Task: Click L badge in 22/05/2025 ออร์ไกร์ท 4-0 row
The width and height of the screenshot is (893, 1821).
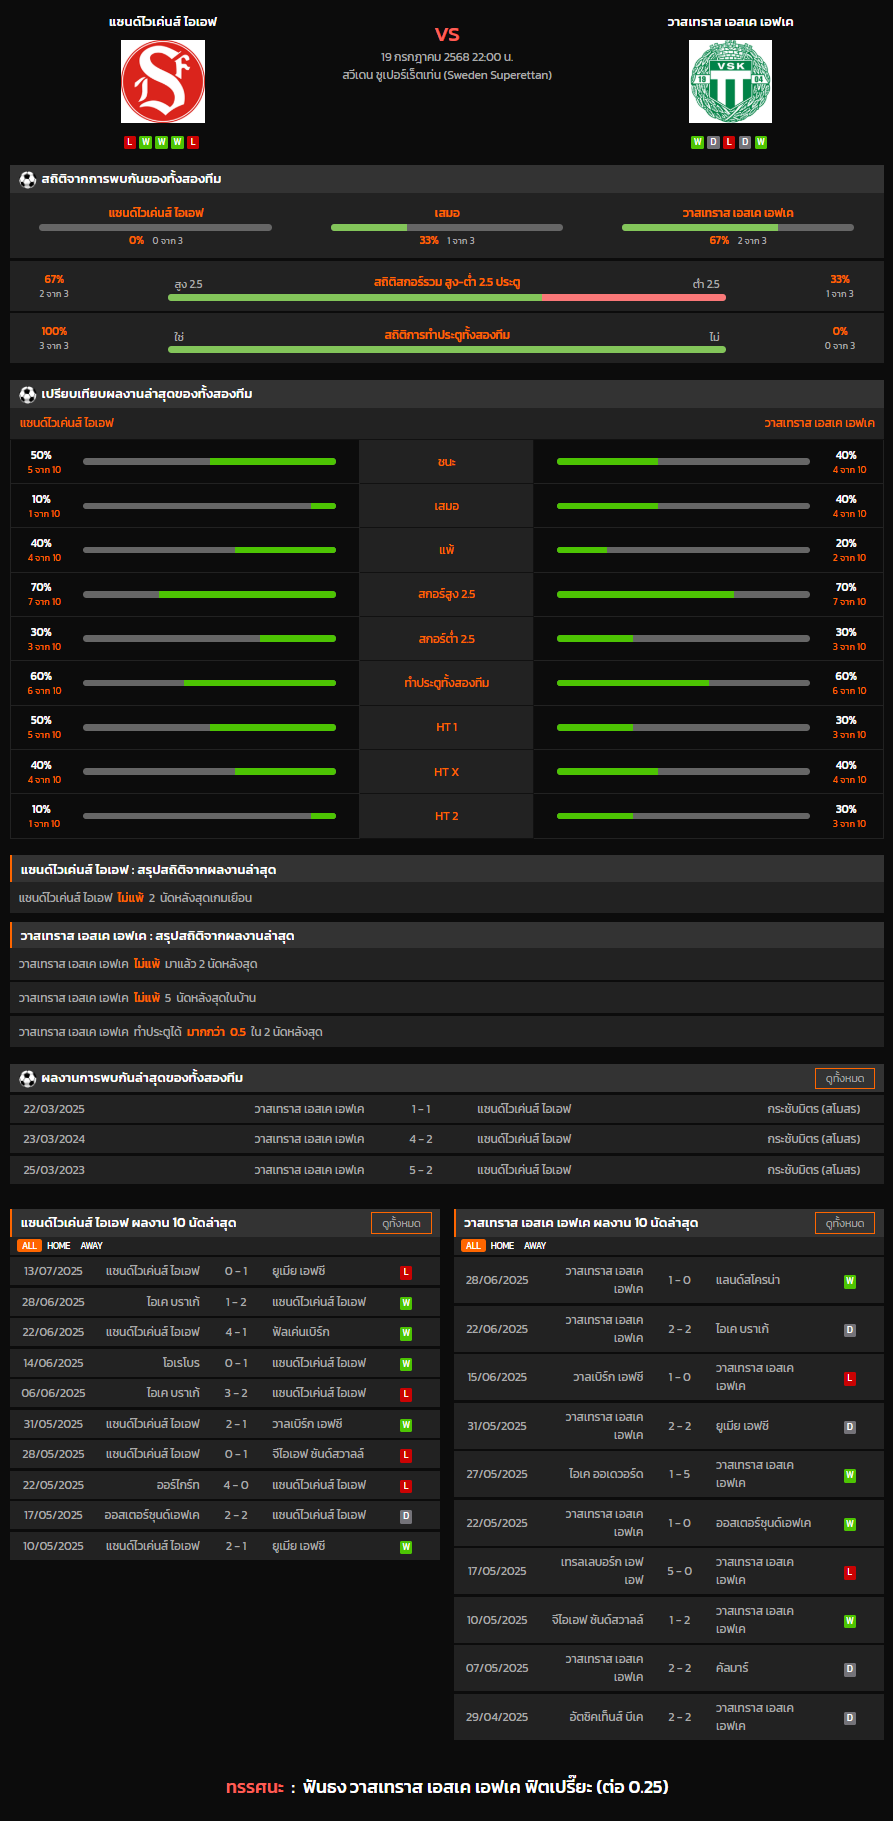Action: click(406, 1486)
